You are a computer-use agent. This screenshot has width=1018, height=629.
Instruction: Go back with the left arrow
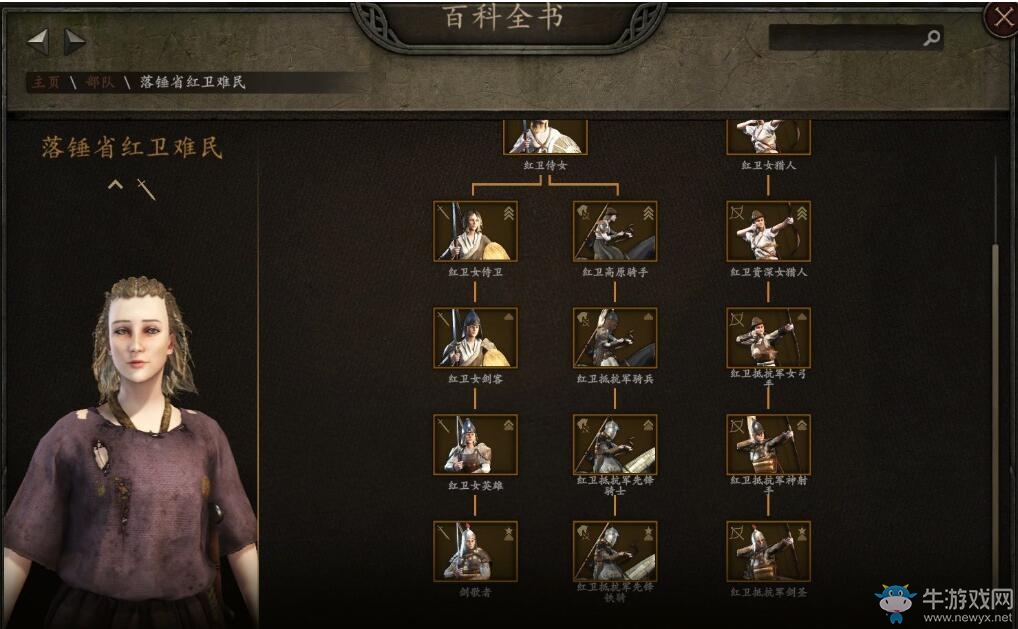38,42
